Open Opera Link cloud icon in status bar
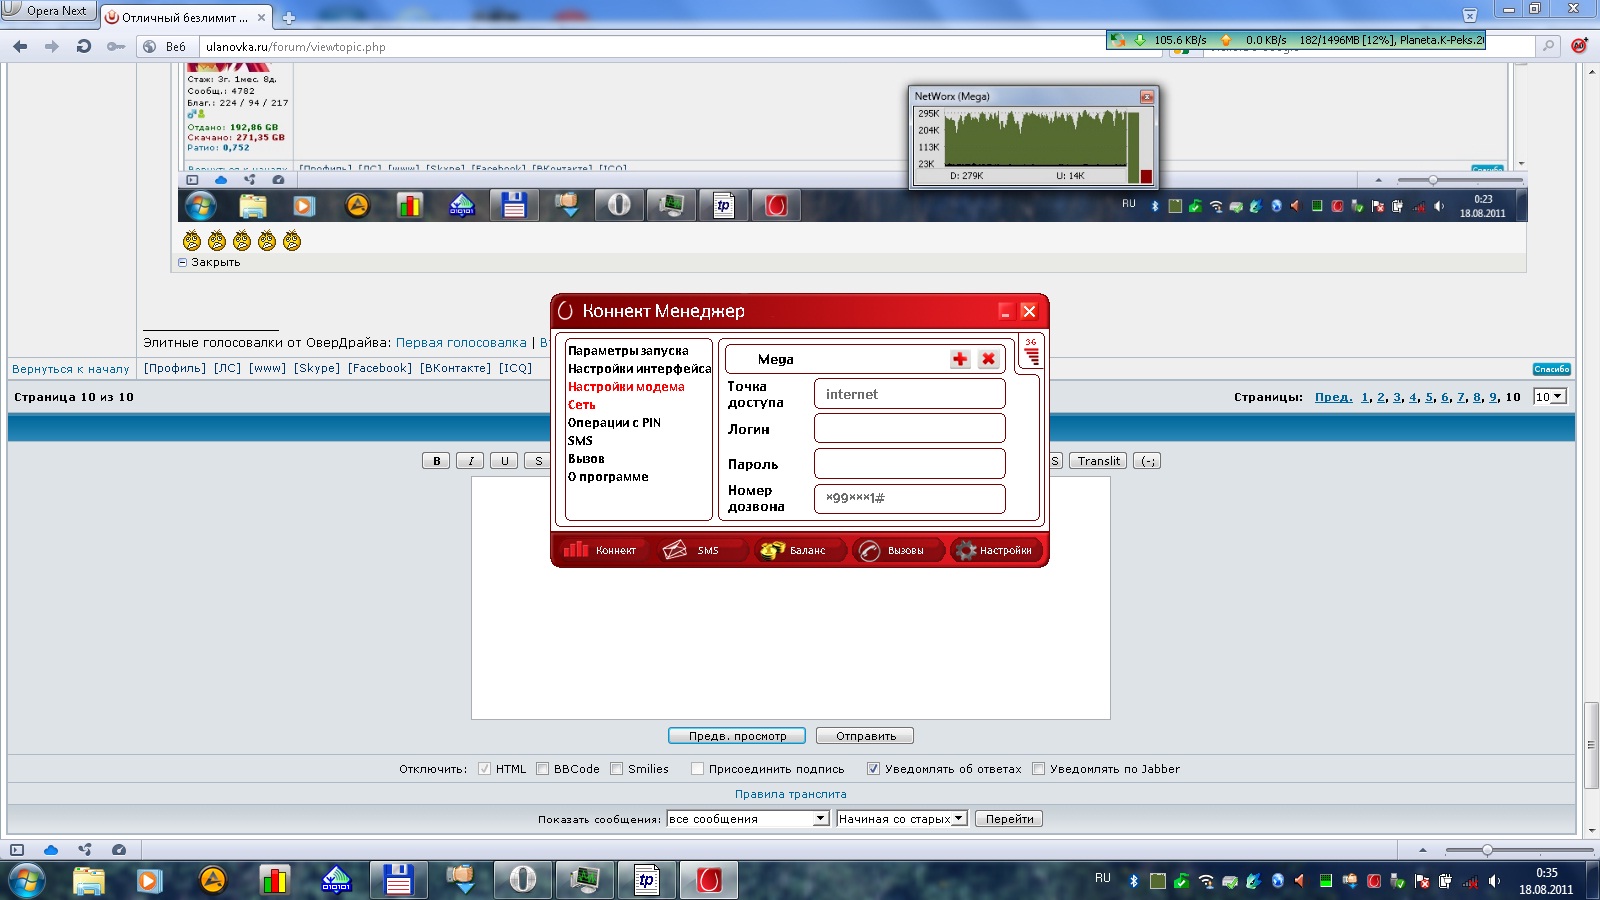 [x=50, y=850]
